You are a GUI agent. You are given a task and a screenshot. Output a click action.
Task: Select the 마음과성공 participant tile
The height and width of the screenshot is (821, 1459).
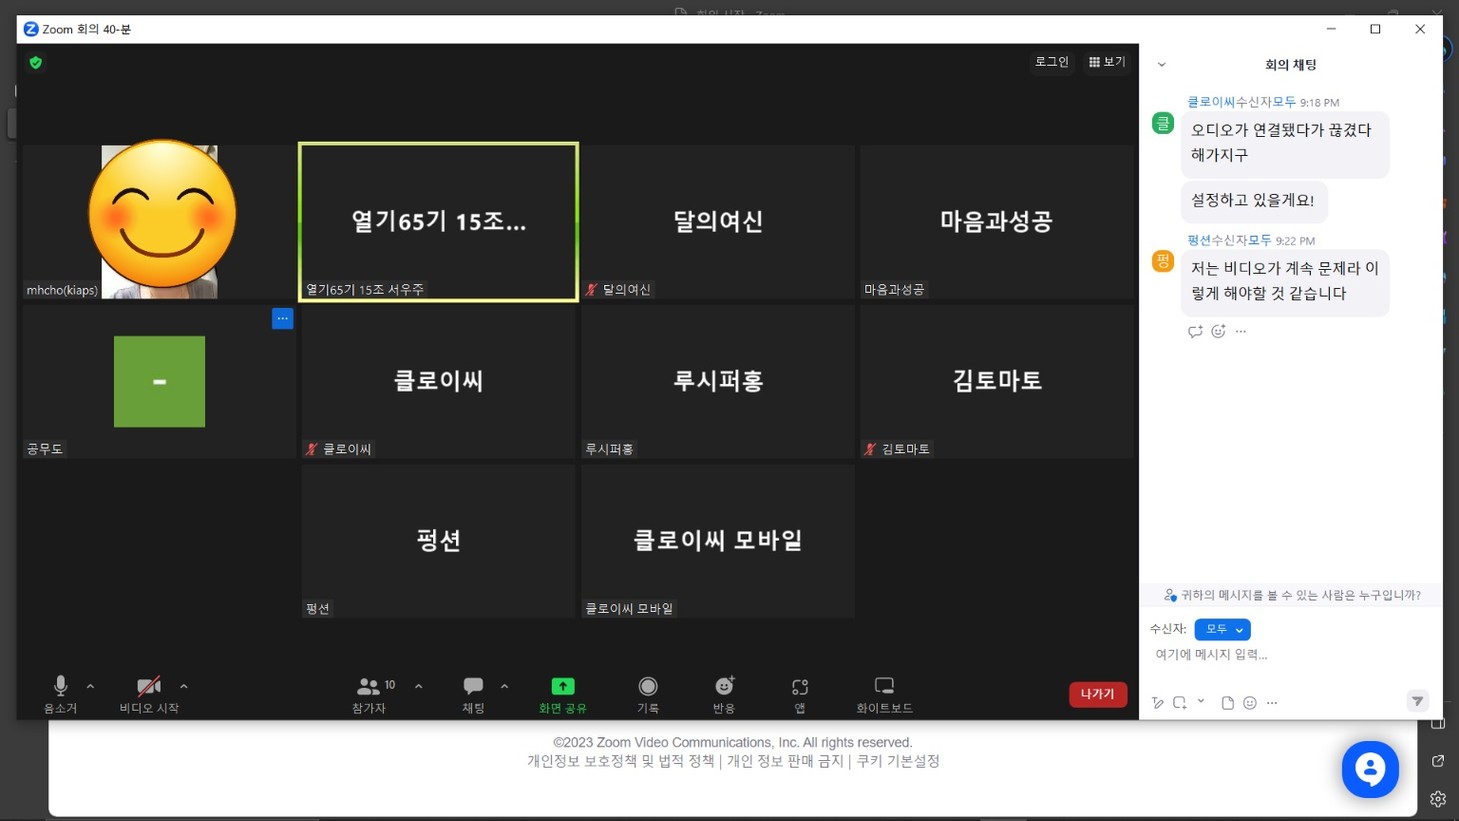tap(996, 222)
